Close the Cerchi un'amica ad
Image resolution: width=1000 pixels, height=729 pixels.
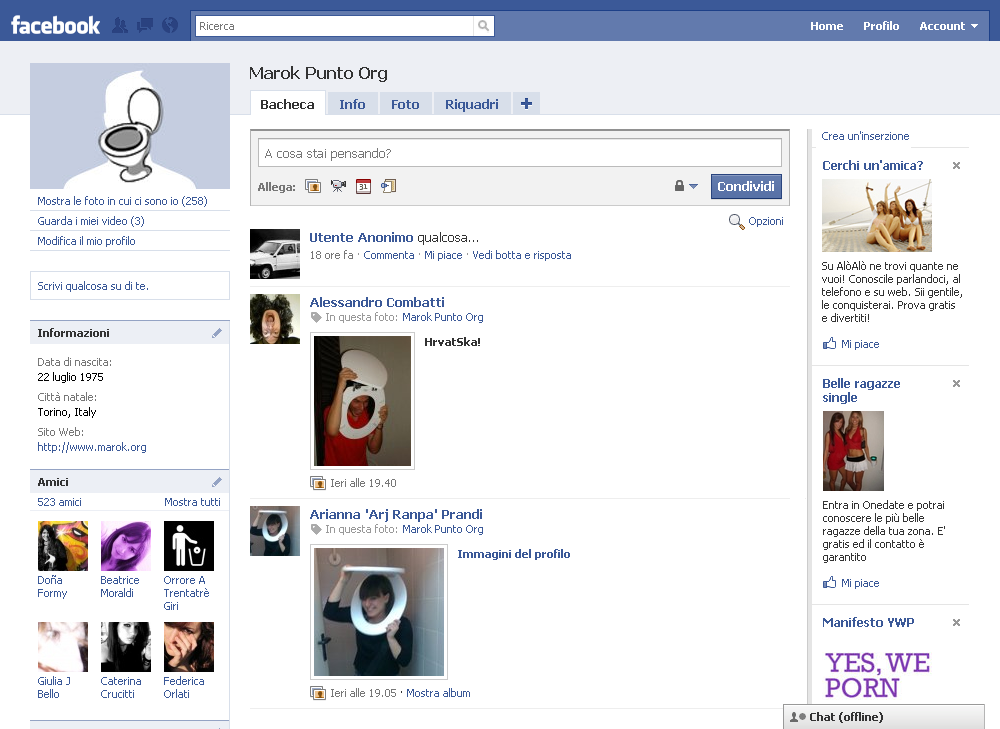[x=956, y=166]
